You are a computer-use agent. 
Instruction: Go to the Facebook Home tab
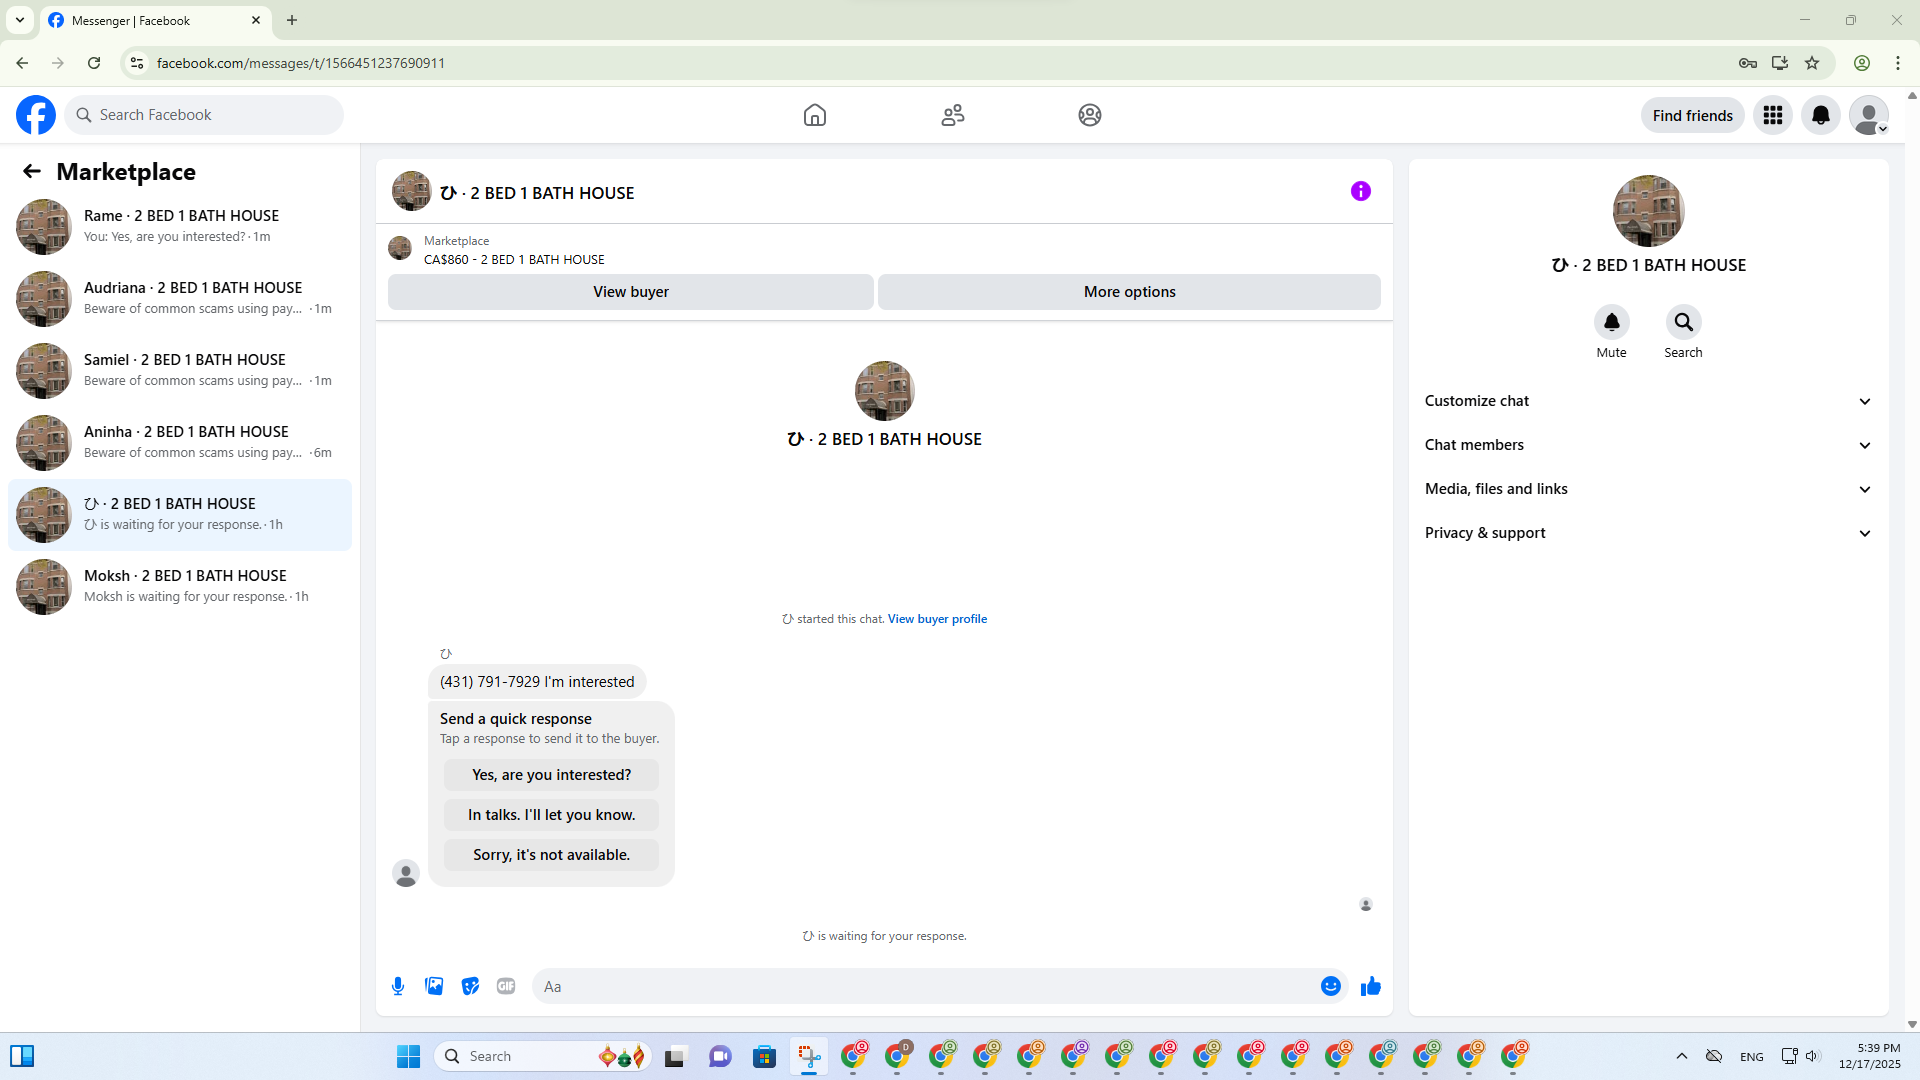(x=814, y=115)
